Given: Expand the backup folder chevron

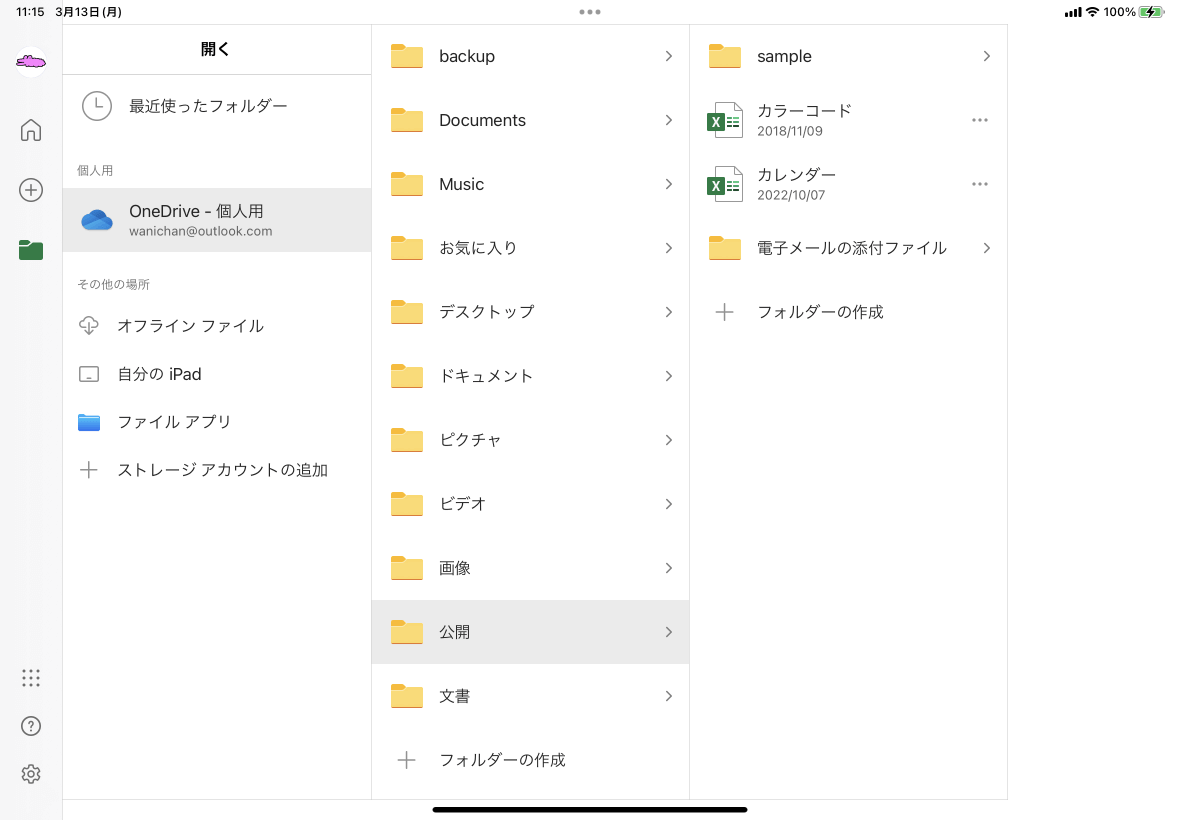Looking at the screenshot, I should click(x=668, y=56).
